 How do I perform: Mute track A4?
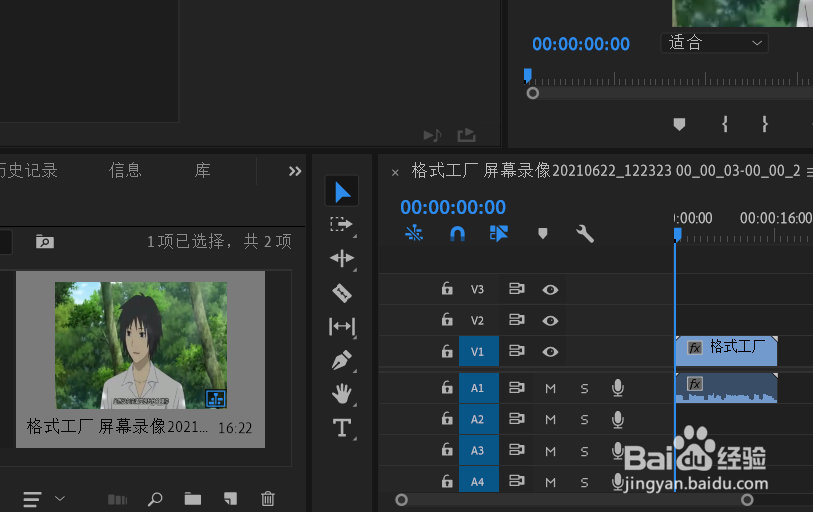[x=551, y=482]
